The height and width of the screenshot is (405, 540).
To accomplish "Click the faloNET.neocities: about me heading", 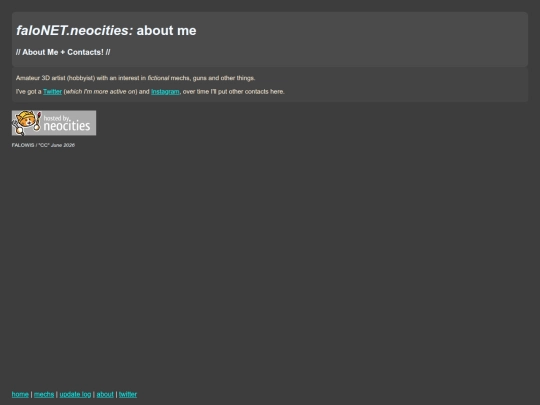I will click(106, 30).
